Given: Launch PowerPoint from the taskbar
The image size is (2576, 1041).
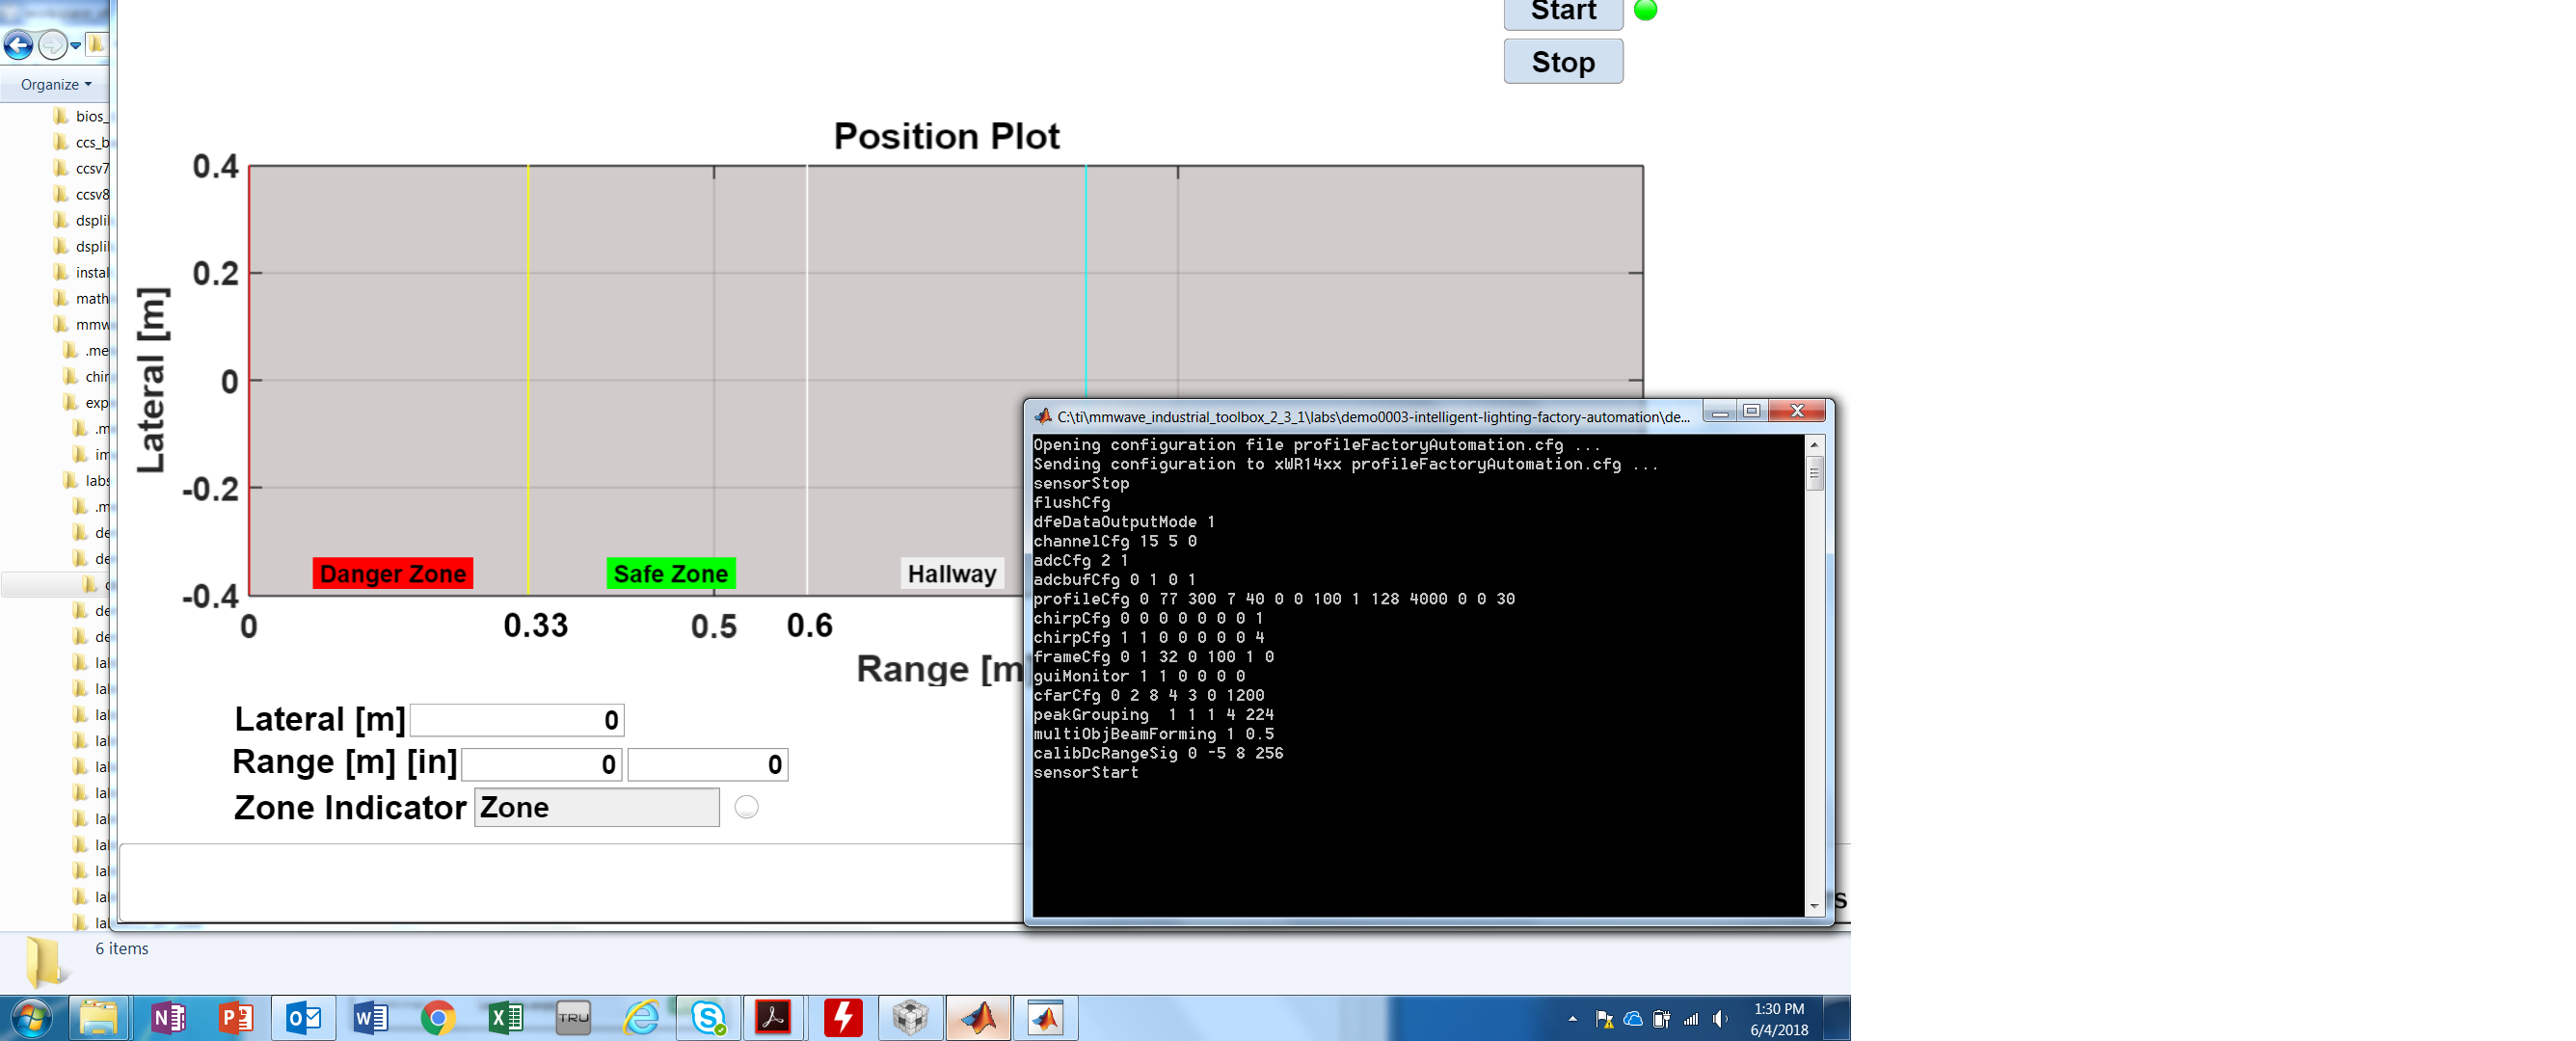Looking at the screenshot, I should pyautogui.click(x=236, y=1018).
